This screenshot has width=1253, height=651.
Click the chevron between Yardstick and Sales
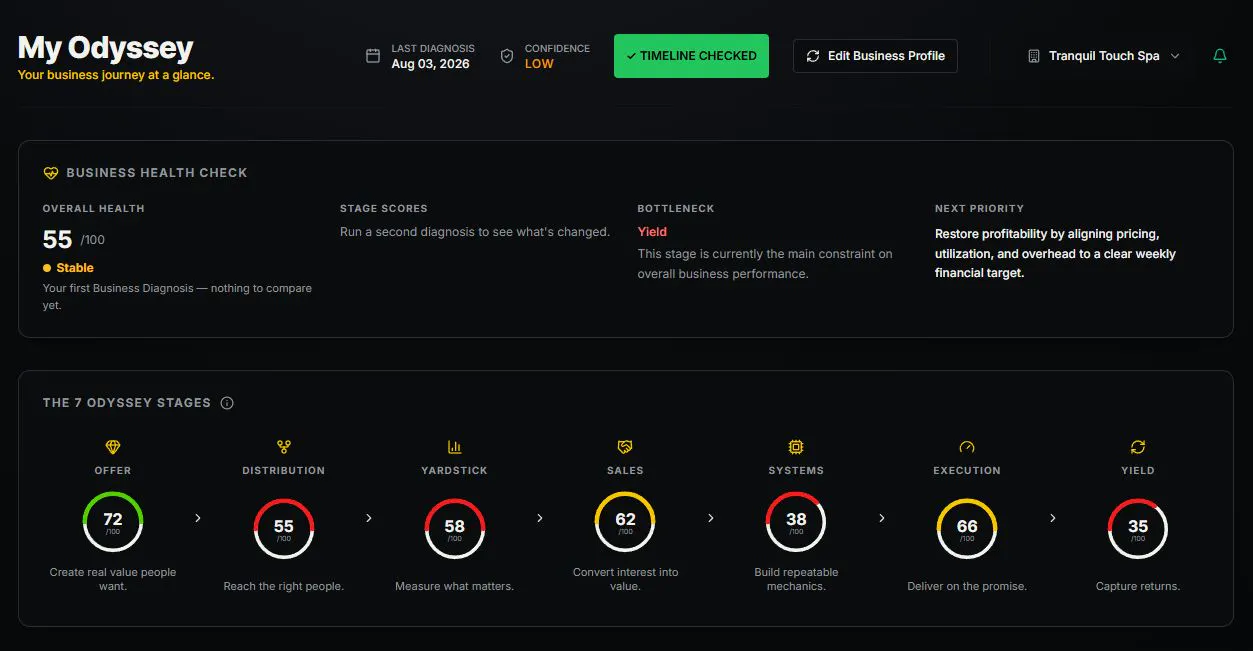point(540,518)
